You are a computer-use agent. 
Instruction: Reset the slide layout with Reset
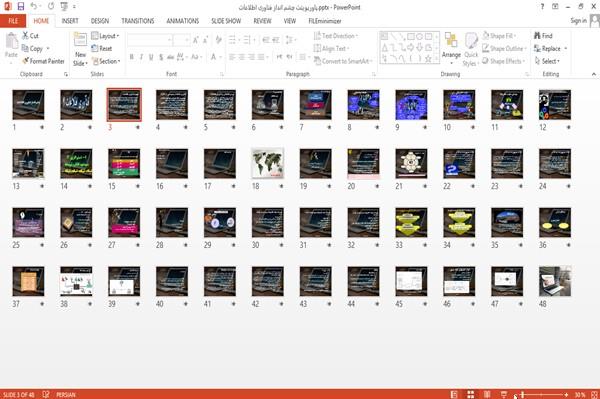[101, 48]
